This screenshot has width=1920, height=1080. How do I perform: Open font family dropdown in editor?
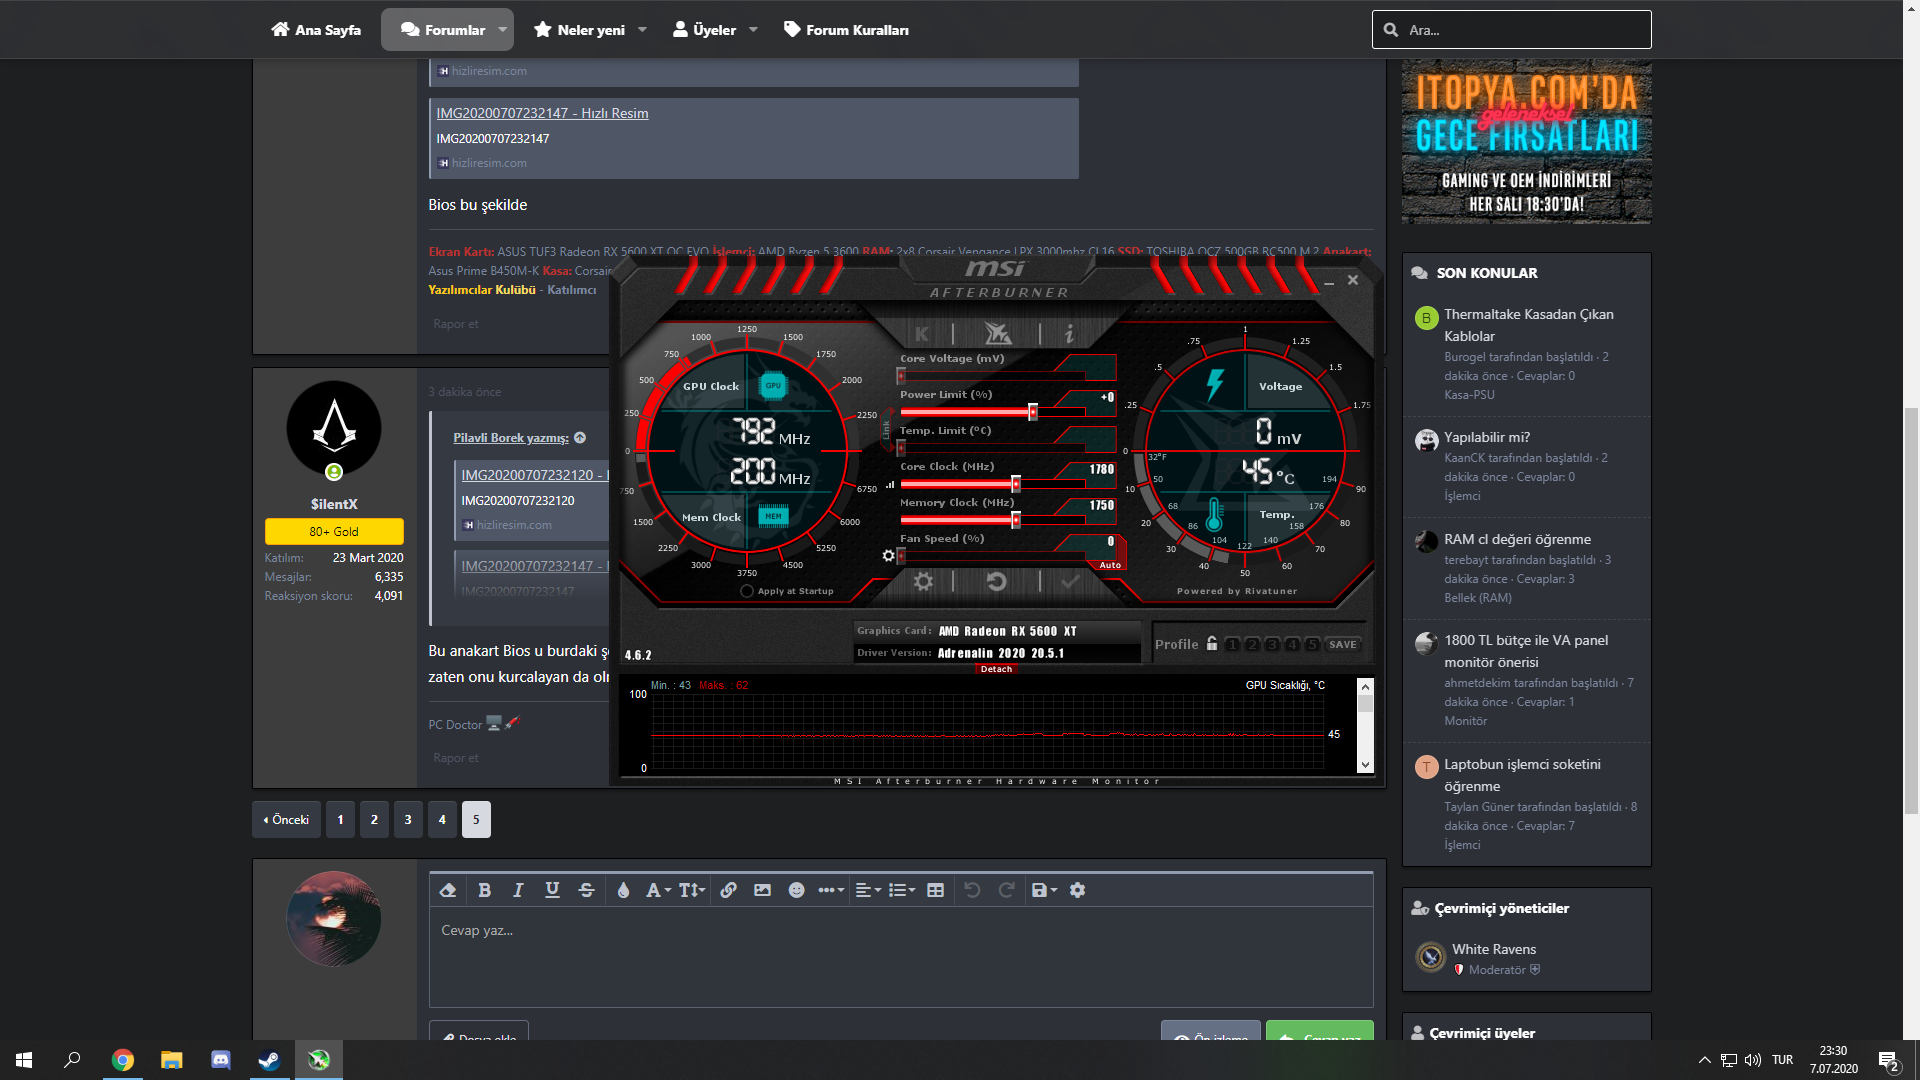pyautogui.click(x=657, y=890)
